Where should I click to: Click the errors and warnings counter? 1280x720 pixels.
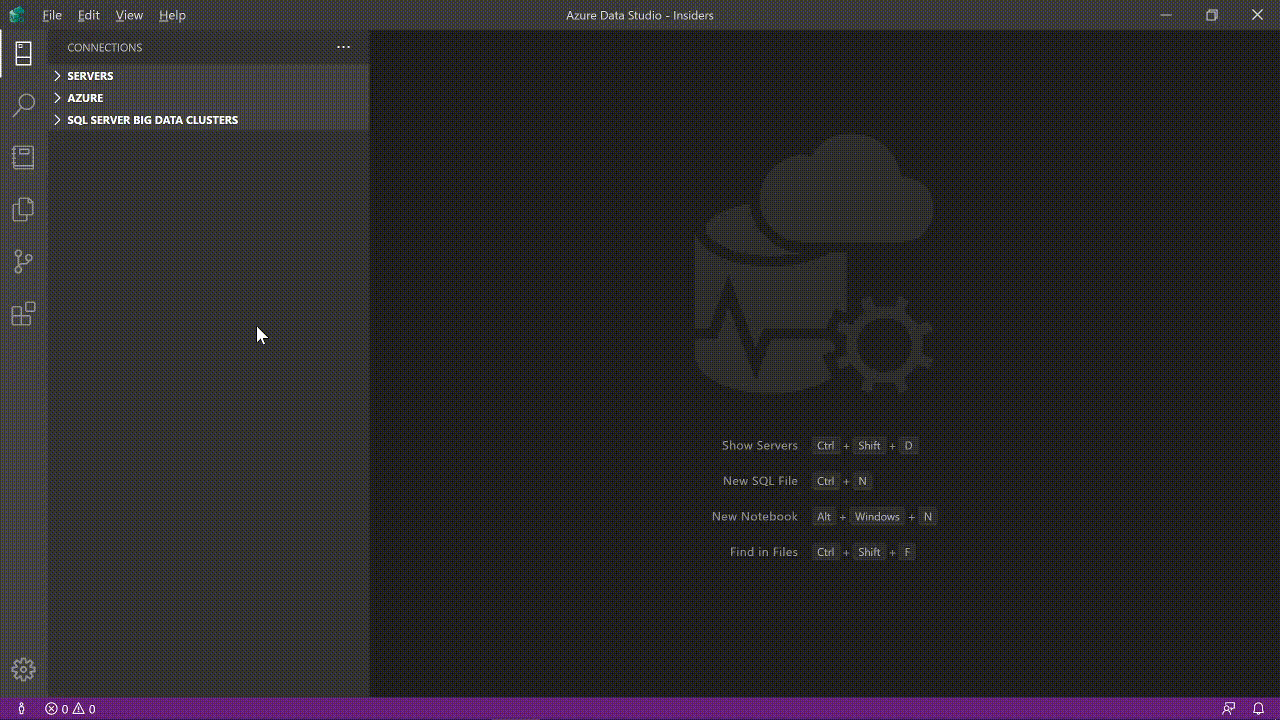coord(70,708)
